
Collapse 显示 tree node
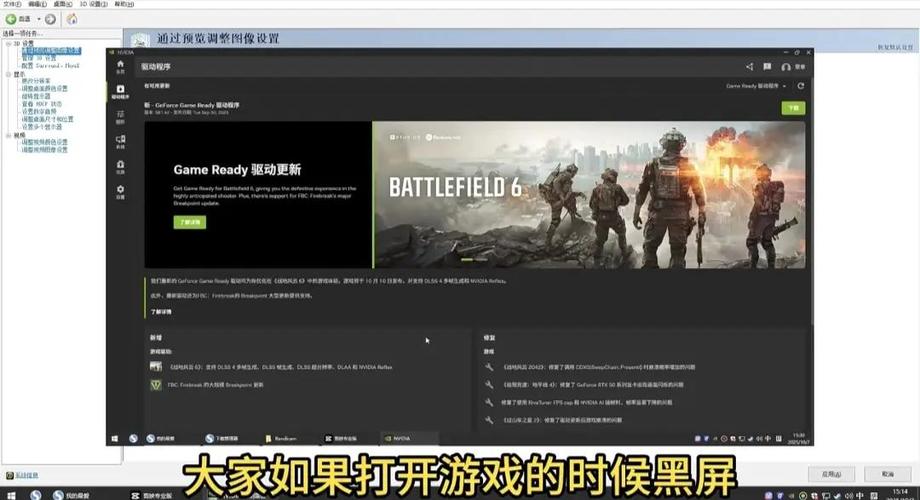pyautogui.click(x=8, y=74)
